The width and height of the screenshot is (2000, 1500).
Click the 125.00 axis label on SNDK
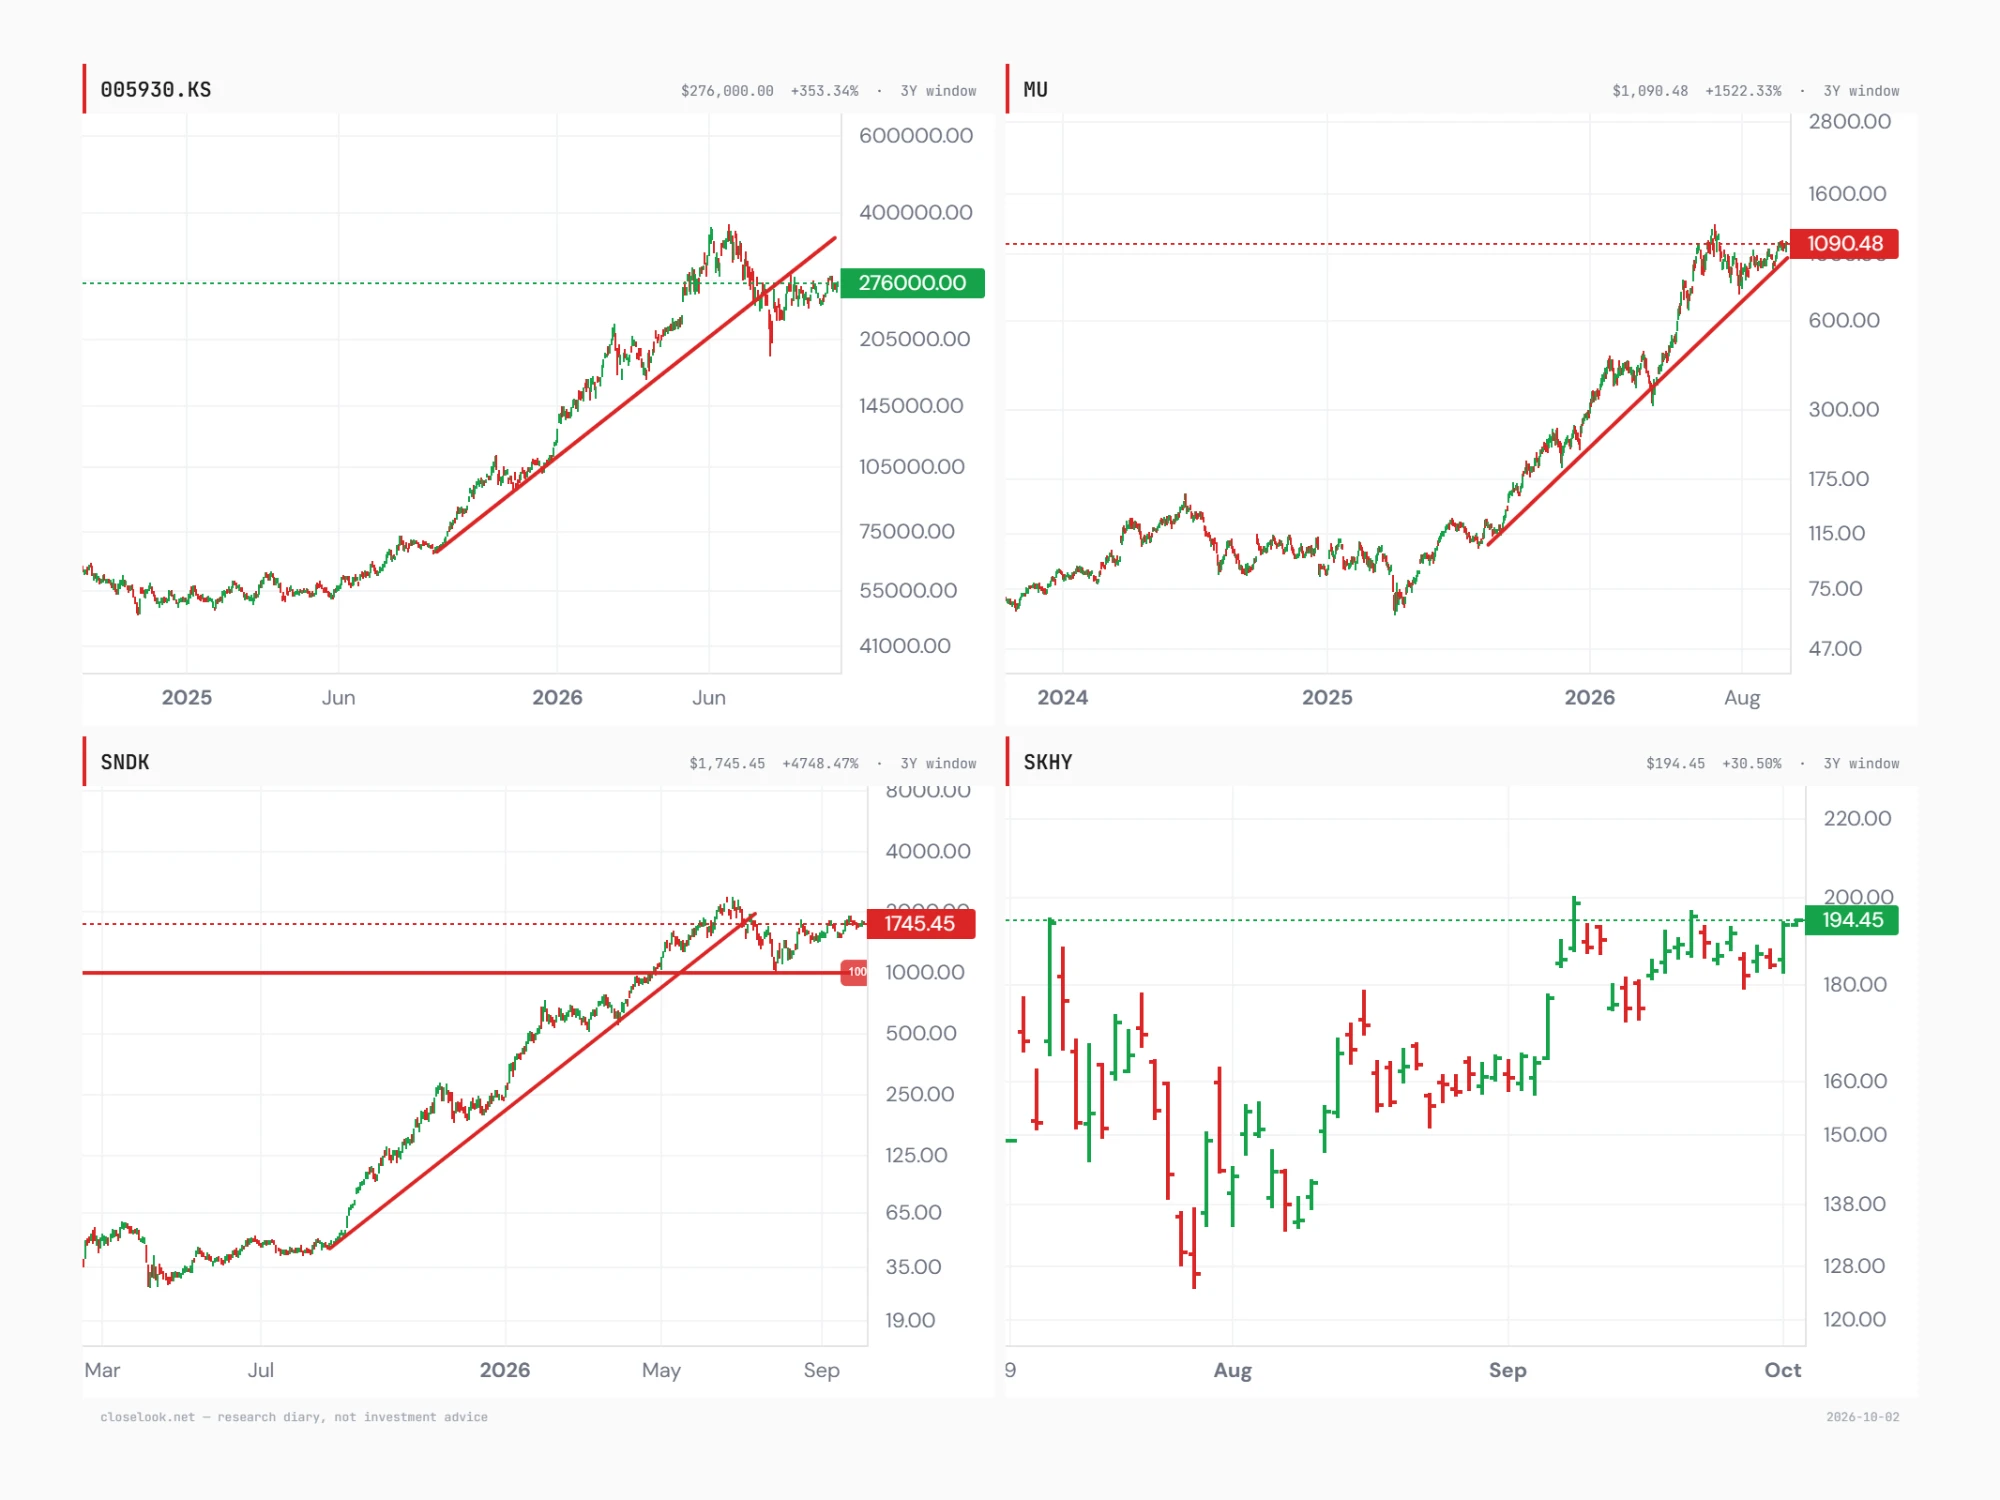click(x=916, y=1156)
